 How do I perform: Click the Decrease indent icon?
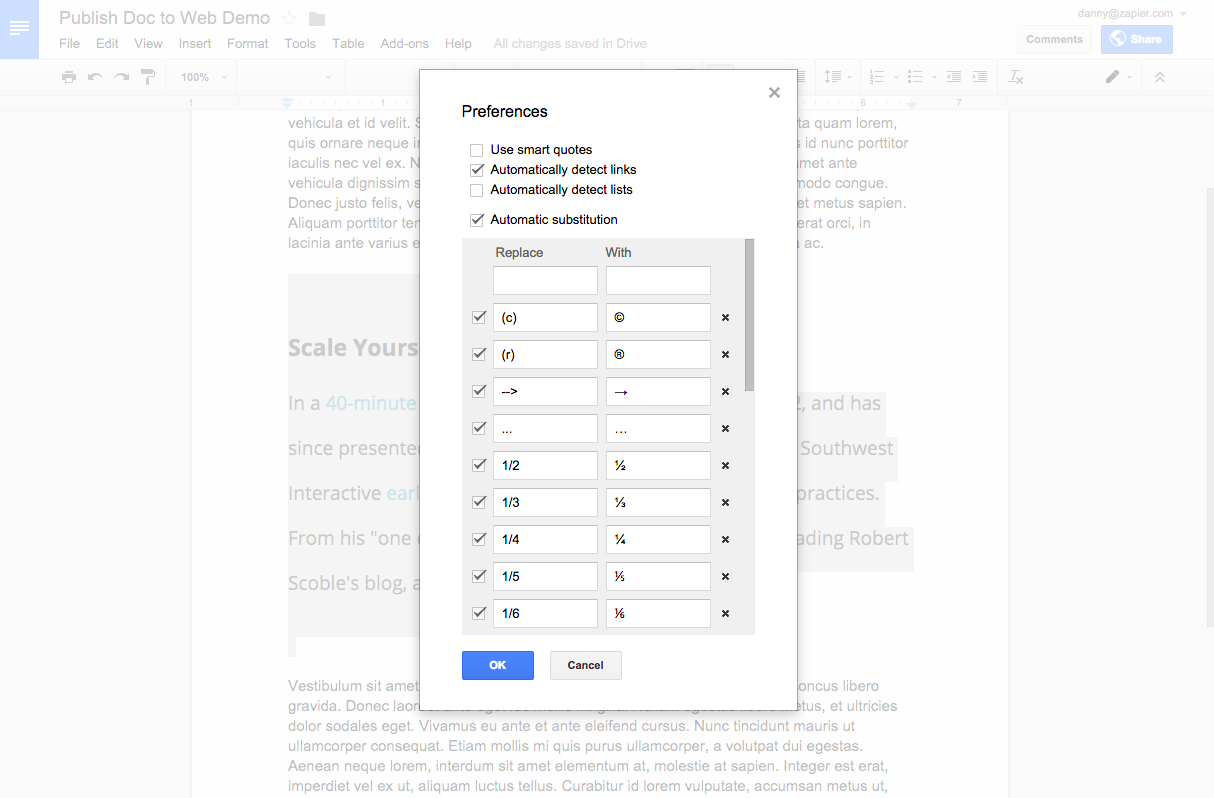point(954,77)
